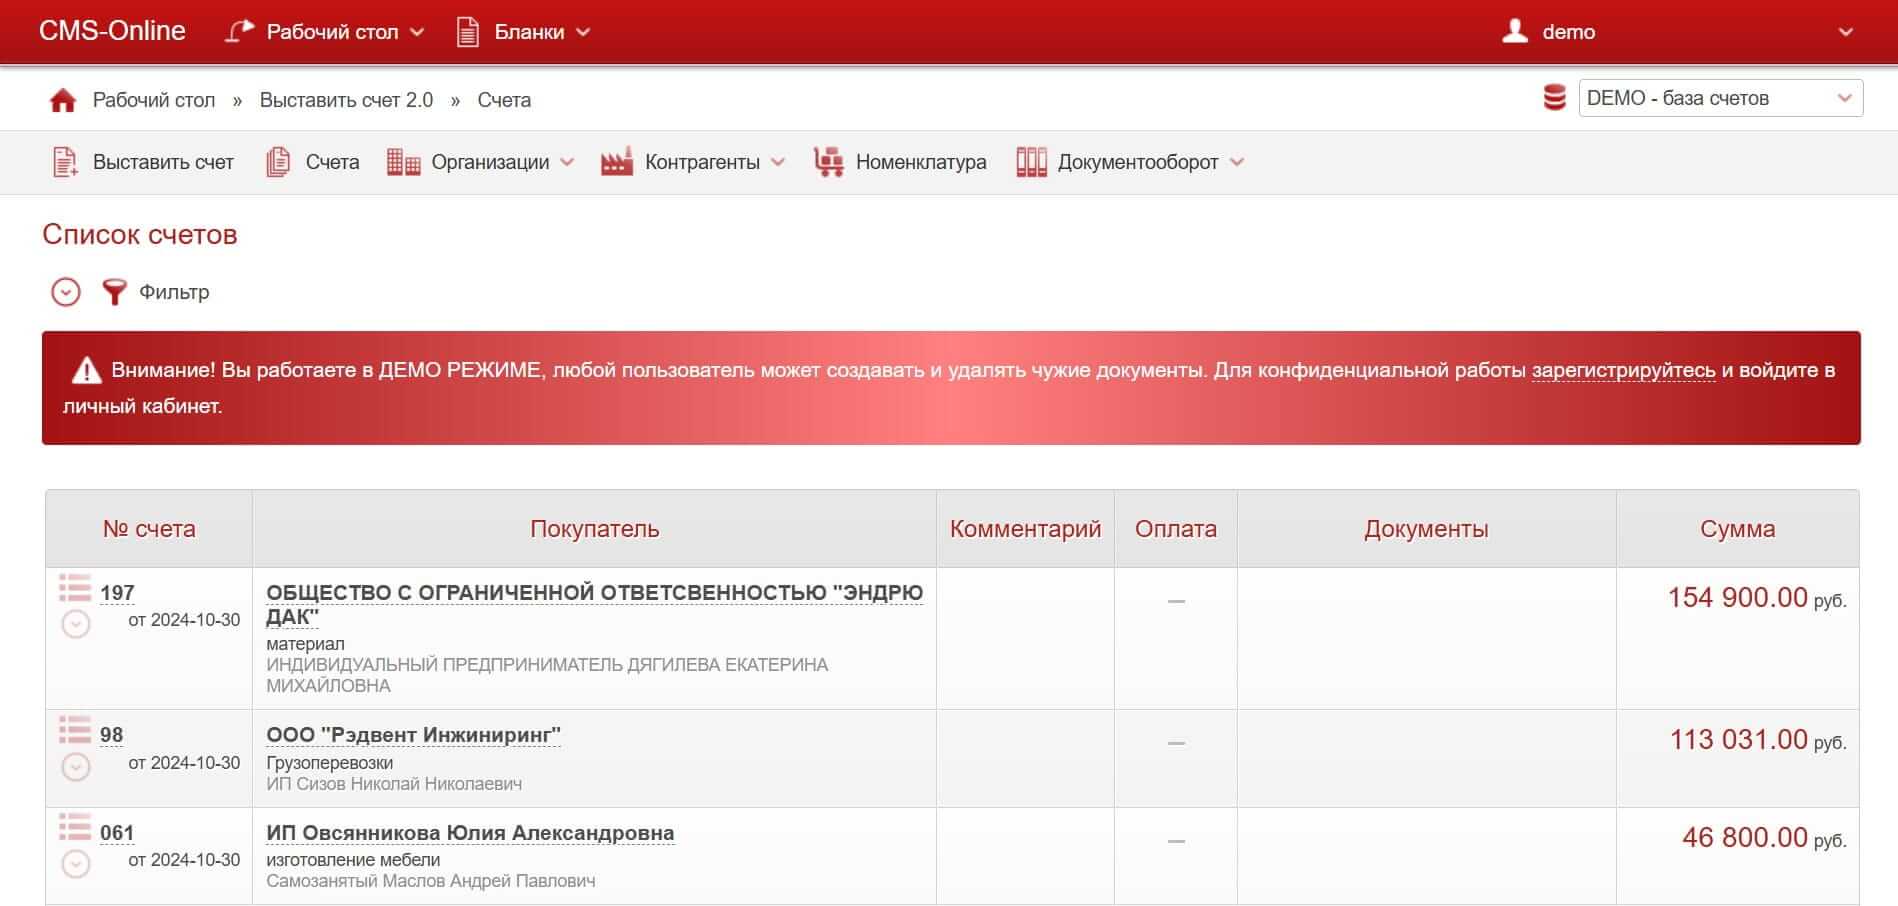This screenshot has height=906, width=1898.
Task: Click the payment dash for invoice 98
Action: pos(1176,743)
